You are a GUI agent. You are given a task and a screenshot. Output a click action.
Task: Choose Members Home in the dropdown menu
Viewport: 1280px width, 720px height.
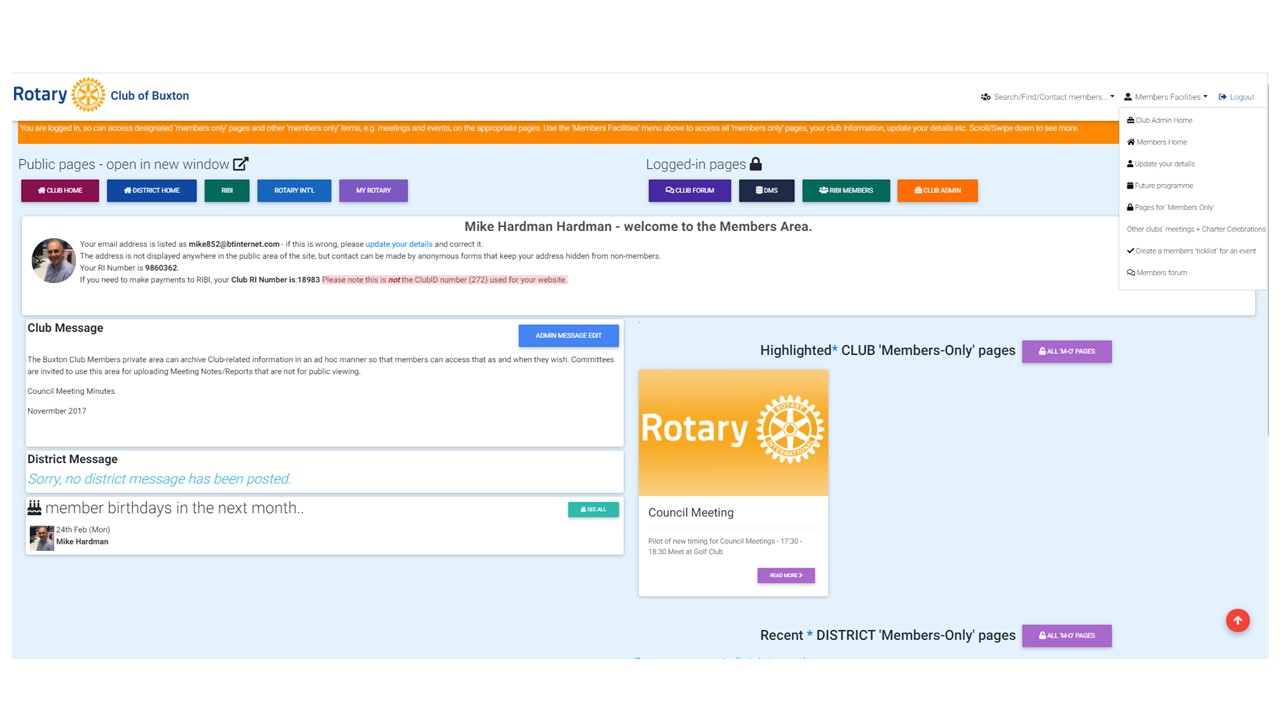tap(1157, 142)
